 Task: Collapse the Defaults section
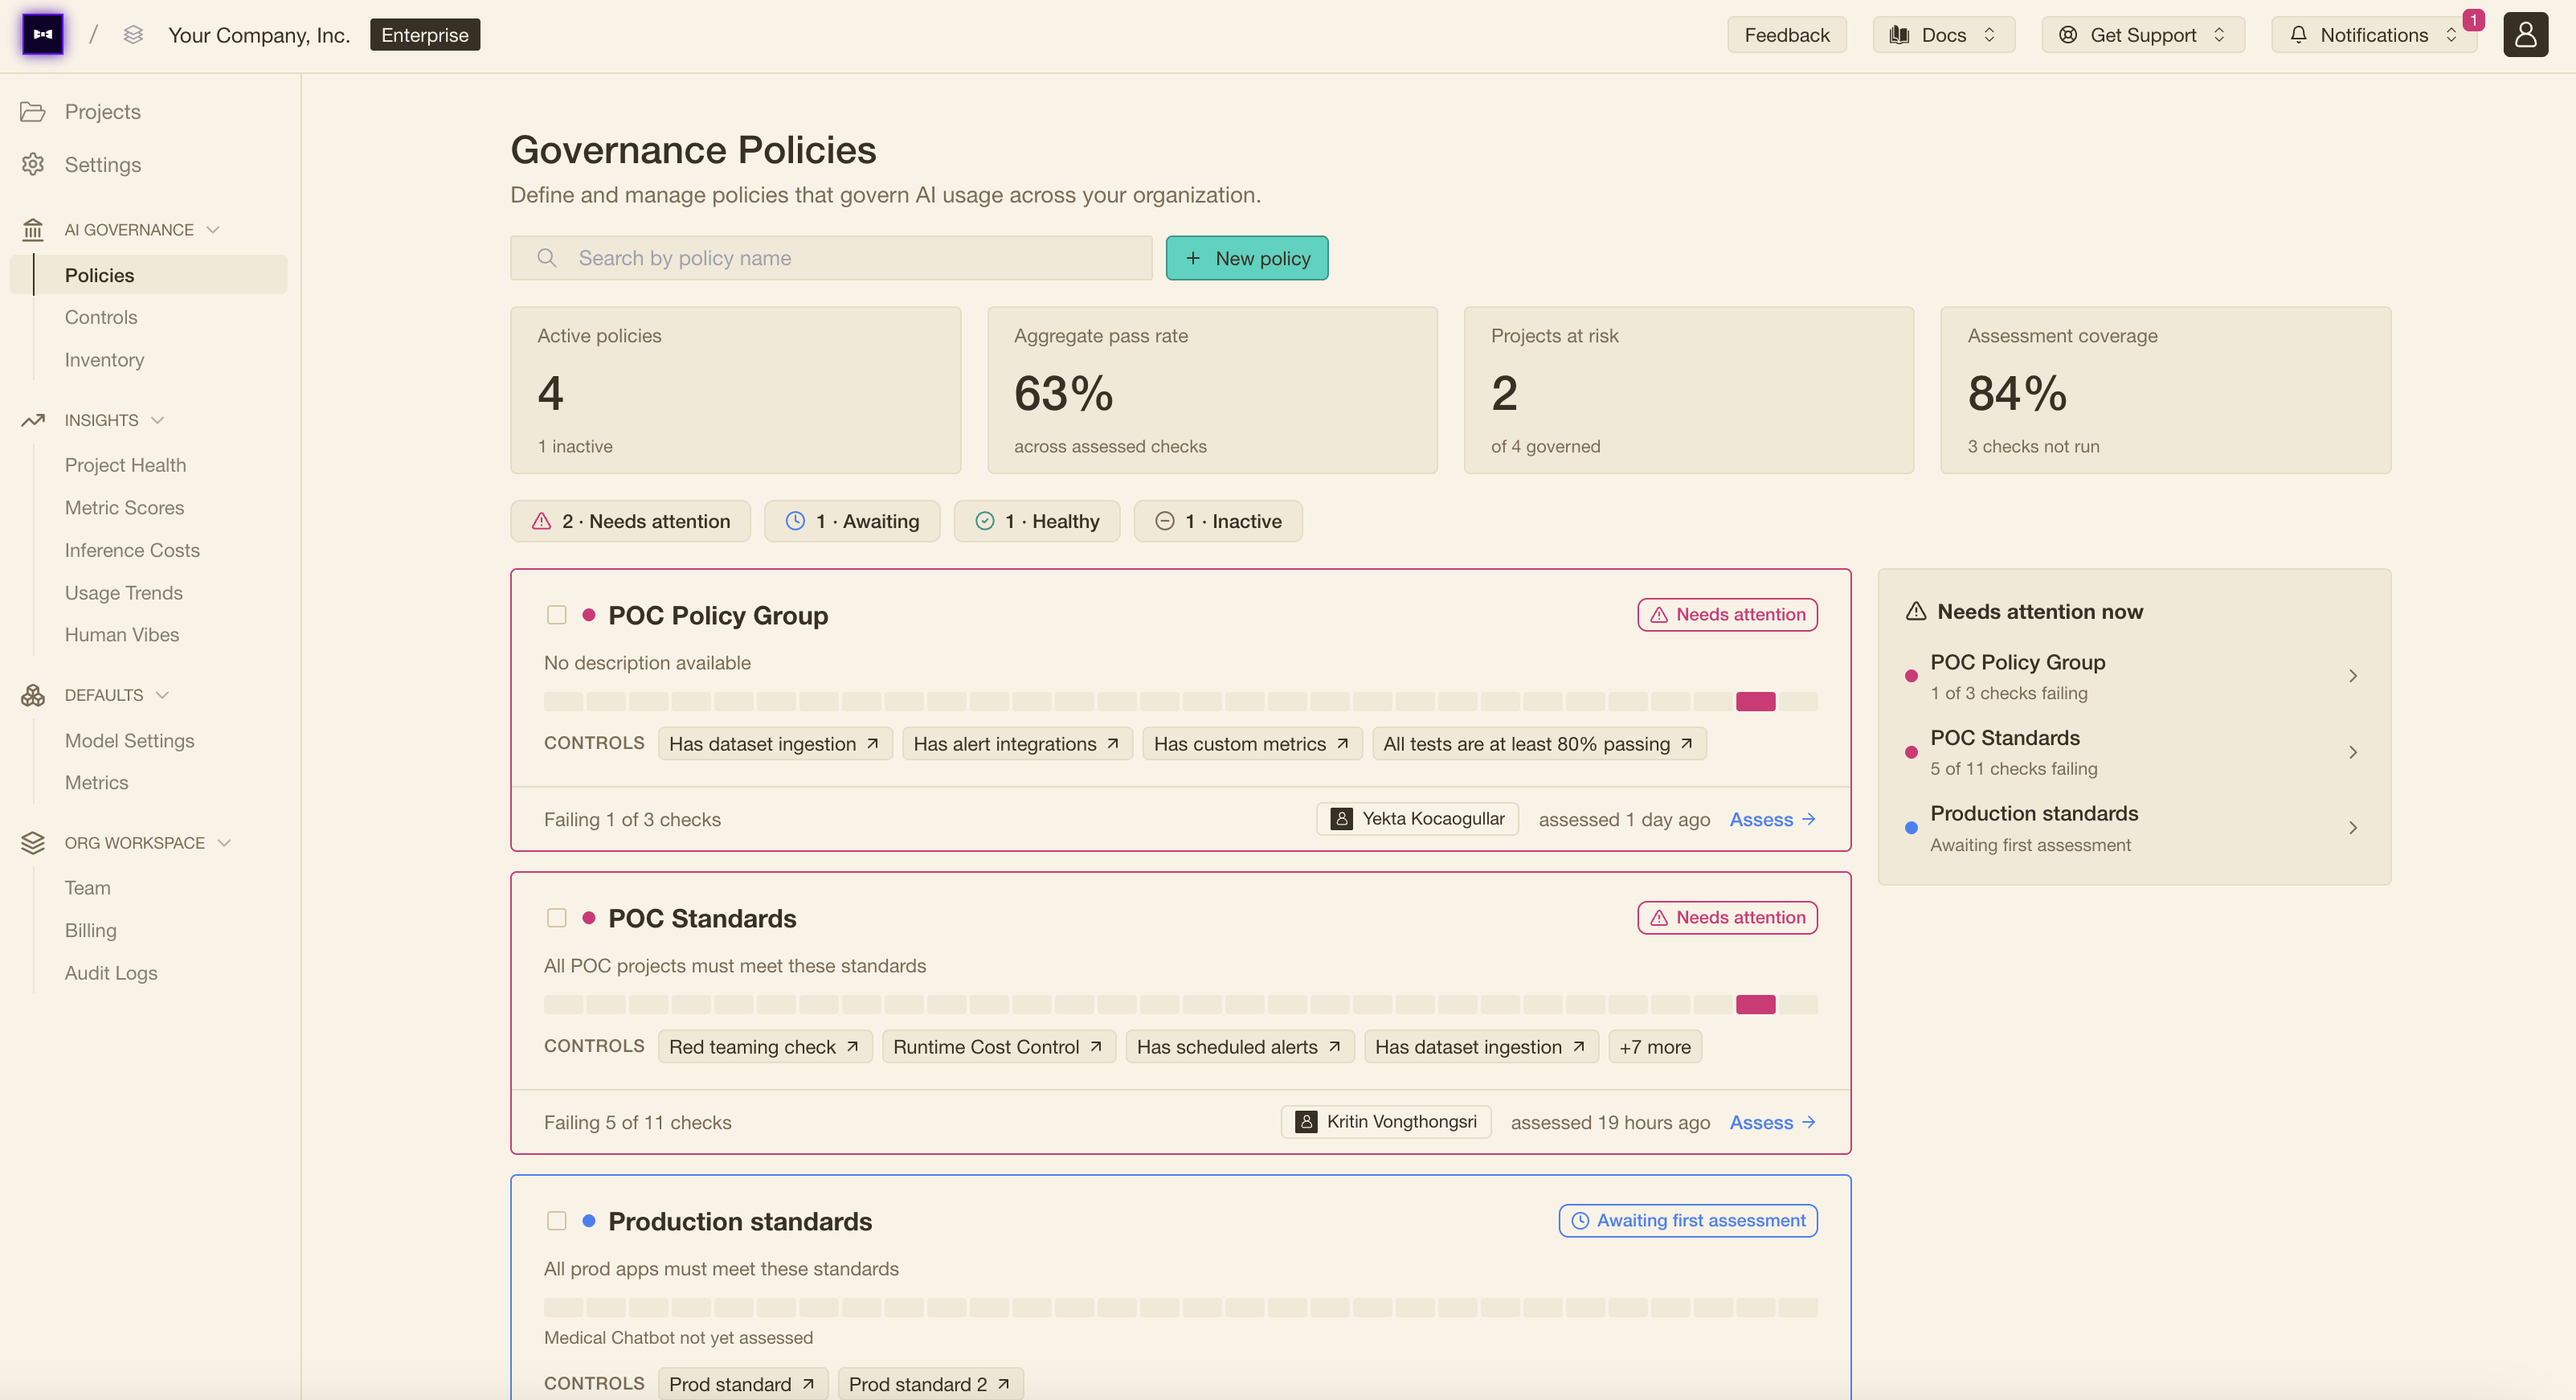tap(162, 695)
